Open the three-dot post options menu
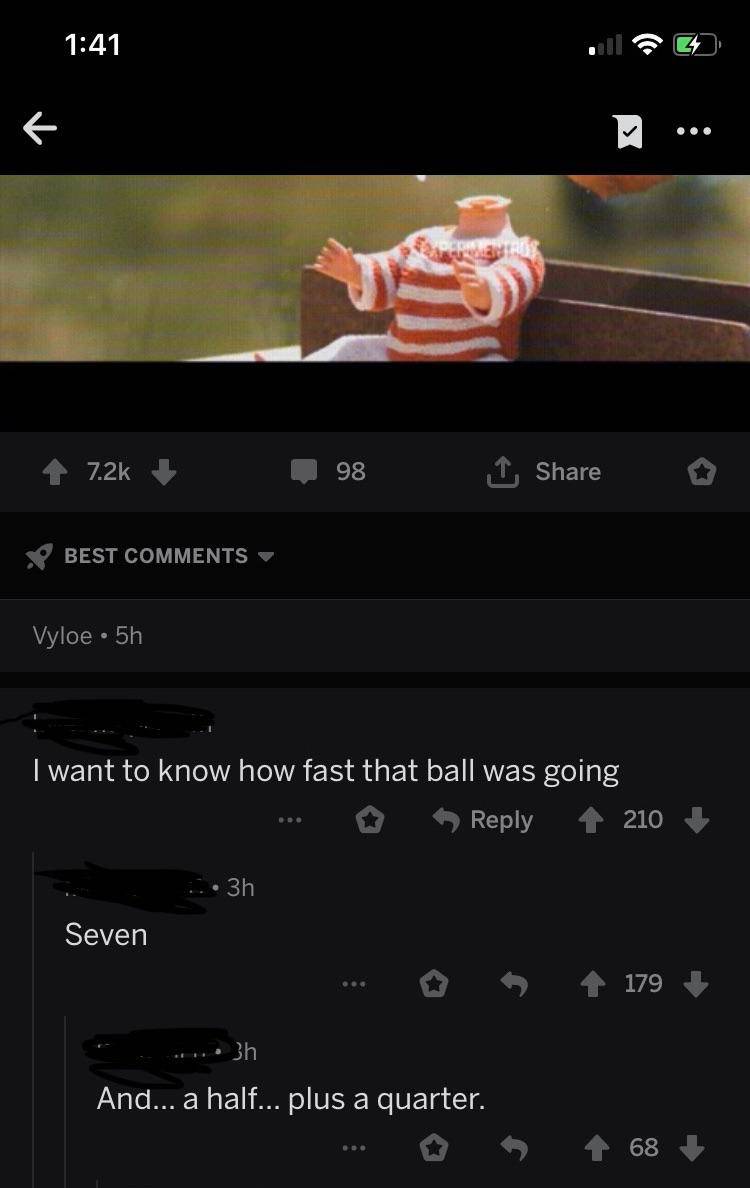Screen dimensions: 750x1188 point(694,131)
